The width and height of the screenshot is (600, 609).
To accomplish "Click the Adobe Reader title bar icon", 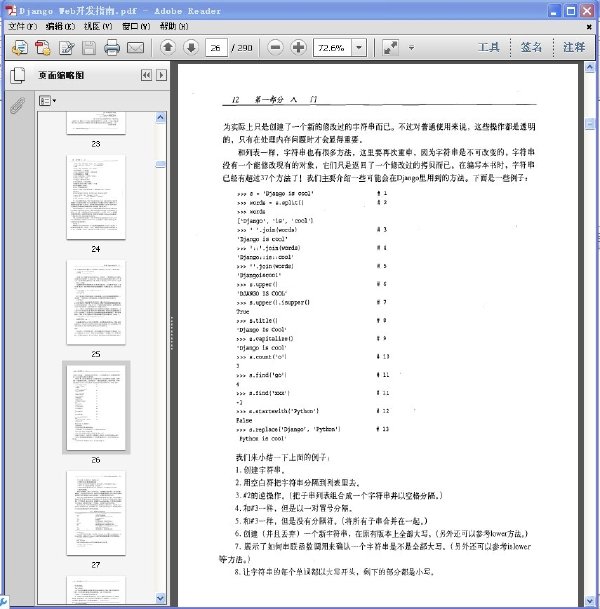I will click(11, 10).
